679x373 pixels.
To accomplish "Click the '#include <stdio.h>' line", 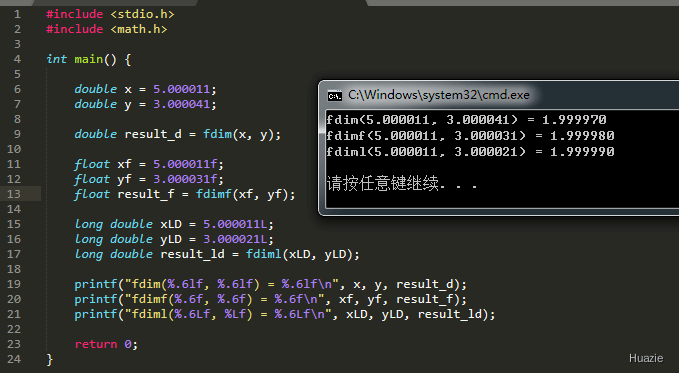I will click(x=110, y=14).
